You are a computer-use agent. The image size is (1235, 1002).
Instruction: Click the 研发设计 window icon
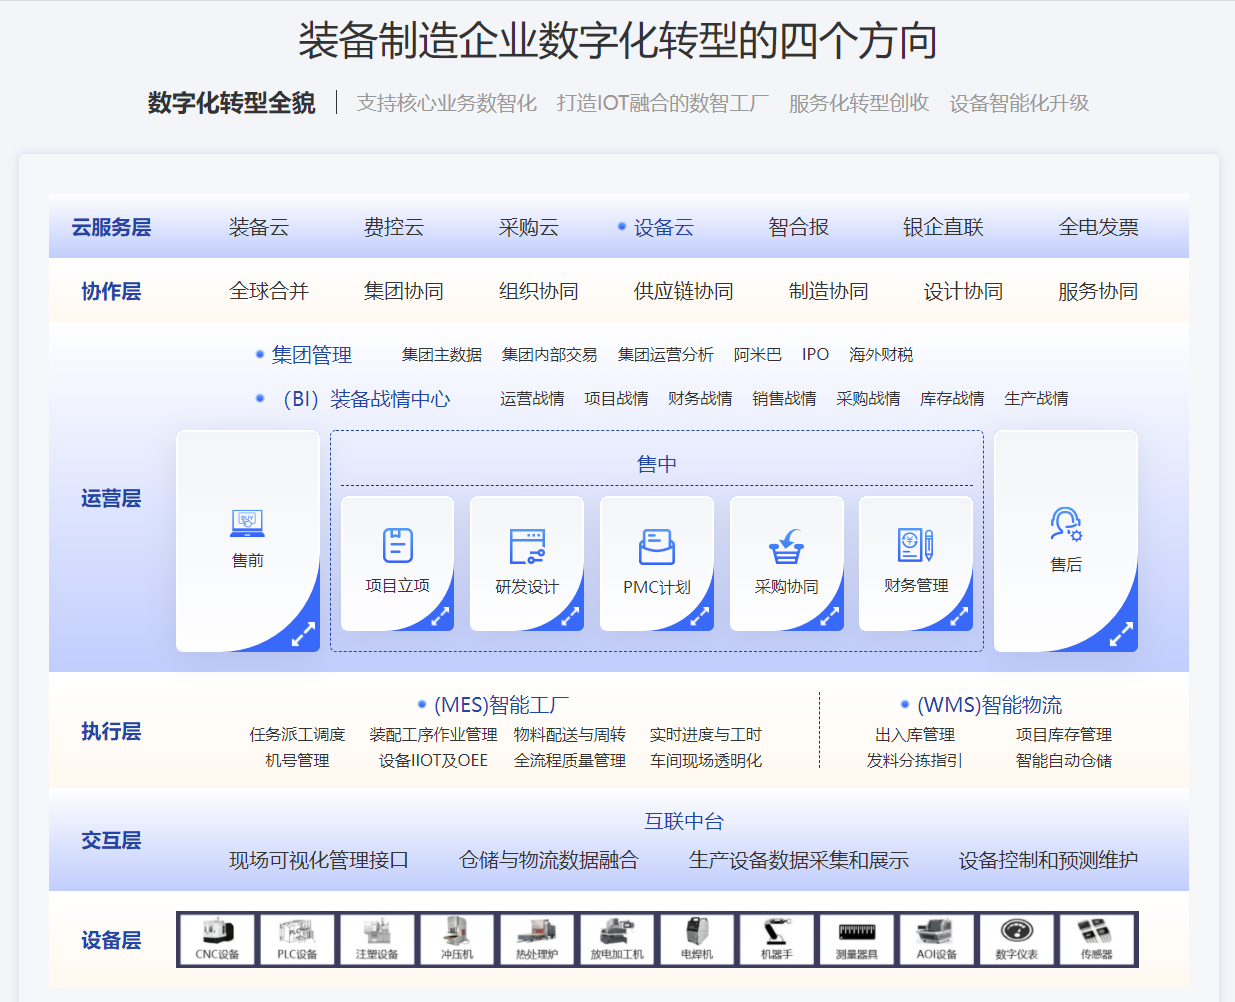527,547
